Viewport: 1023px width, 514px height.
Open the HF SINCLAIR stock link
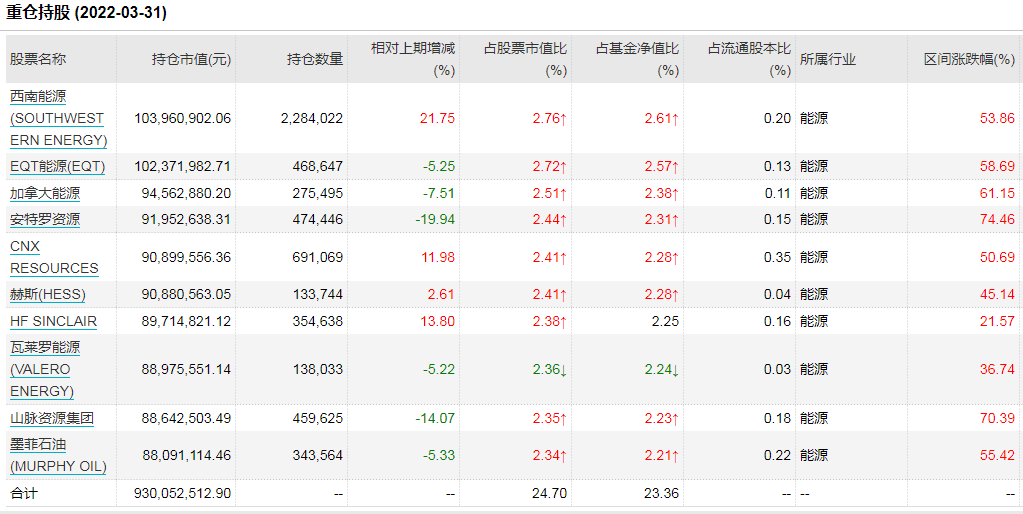coord(53,321)
